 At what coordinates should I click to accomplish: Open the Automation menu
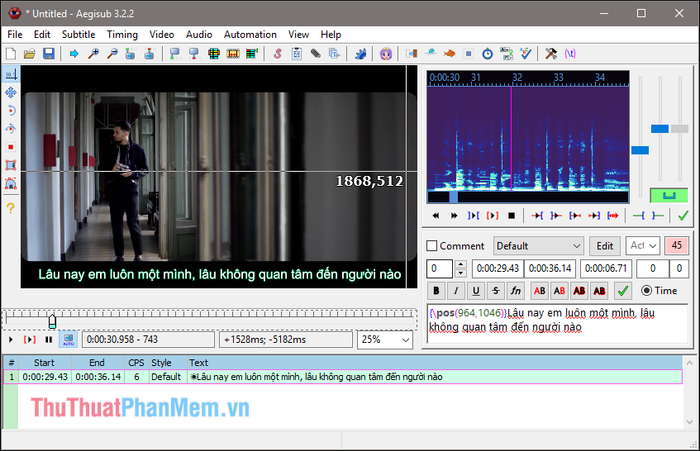pos(250,34)
